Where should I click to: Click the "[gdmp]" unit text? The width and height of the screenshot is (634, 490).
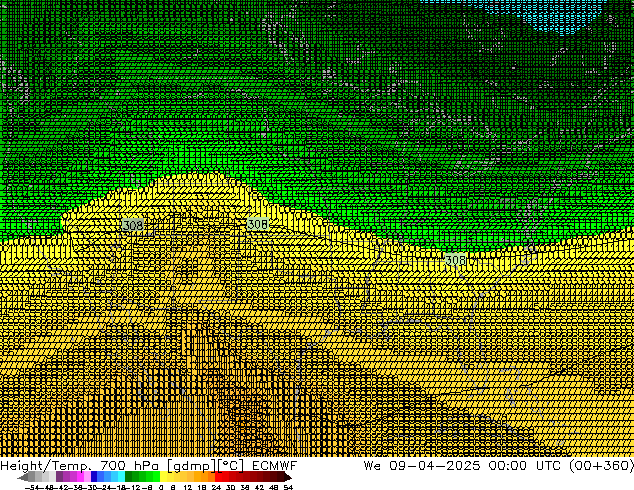(191, 466)
